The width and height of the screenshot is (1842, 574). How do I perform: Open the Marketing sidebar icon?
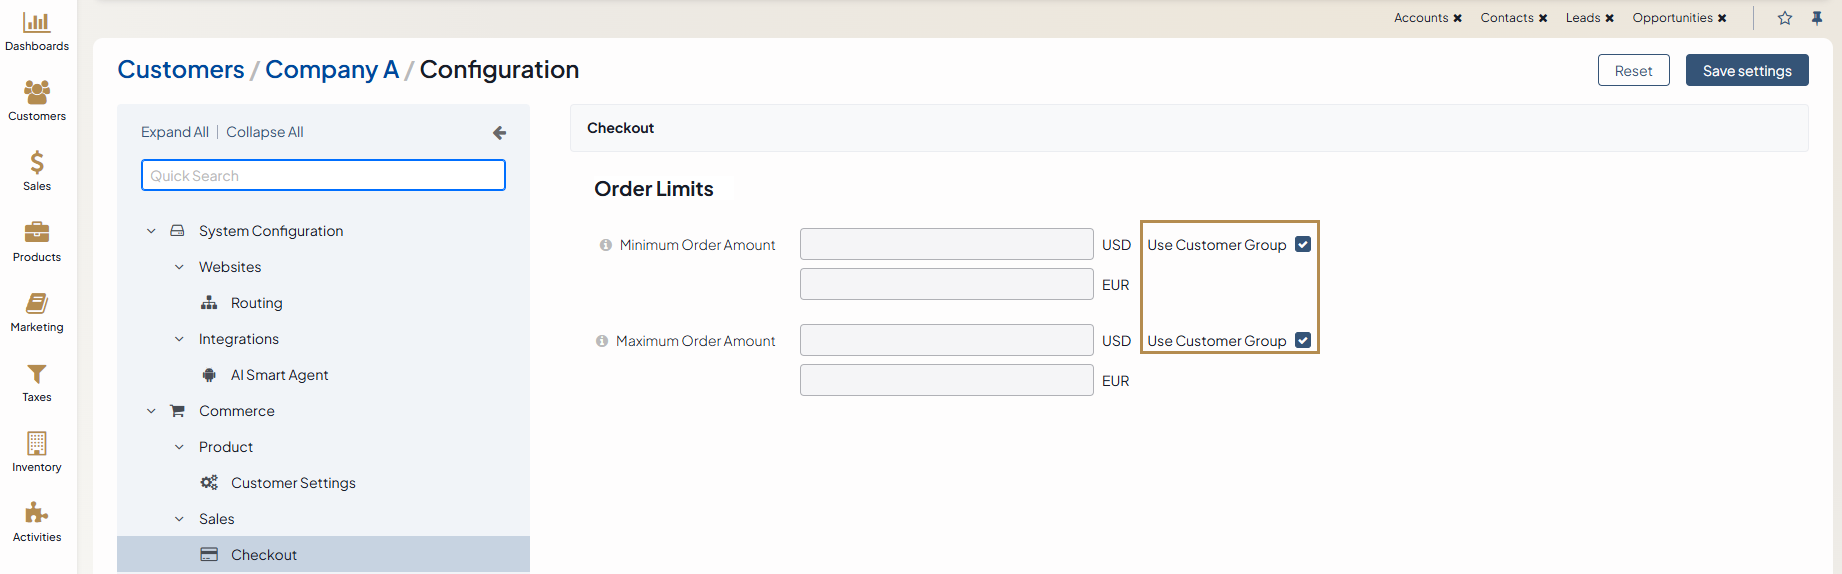coord(37,303)
